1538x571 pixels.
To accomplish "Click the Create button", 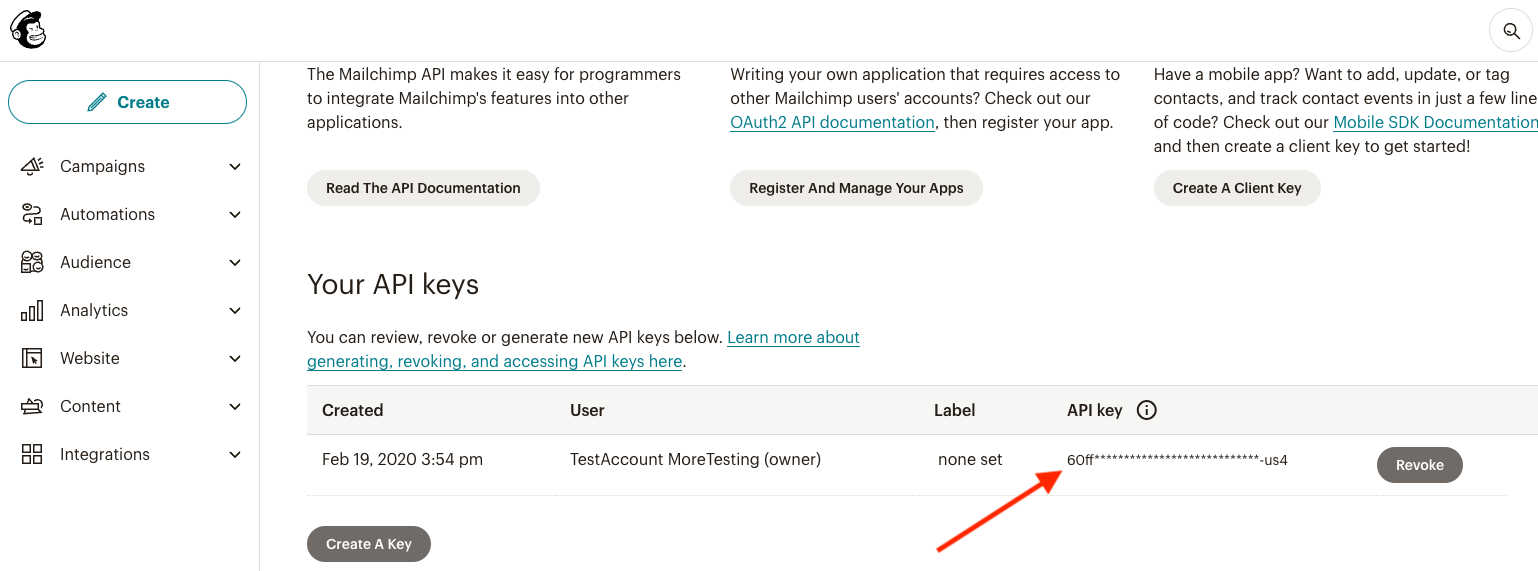I will (127, 102).
